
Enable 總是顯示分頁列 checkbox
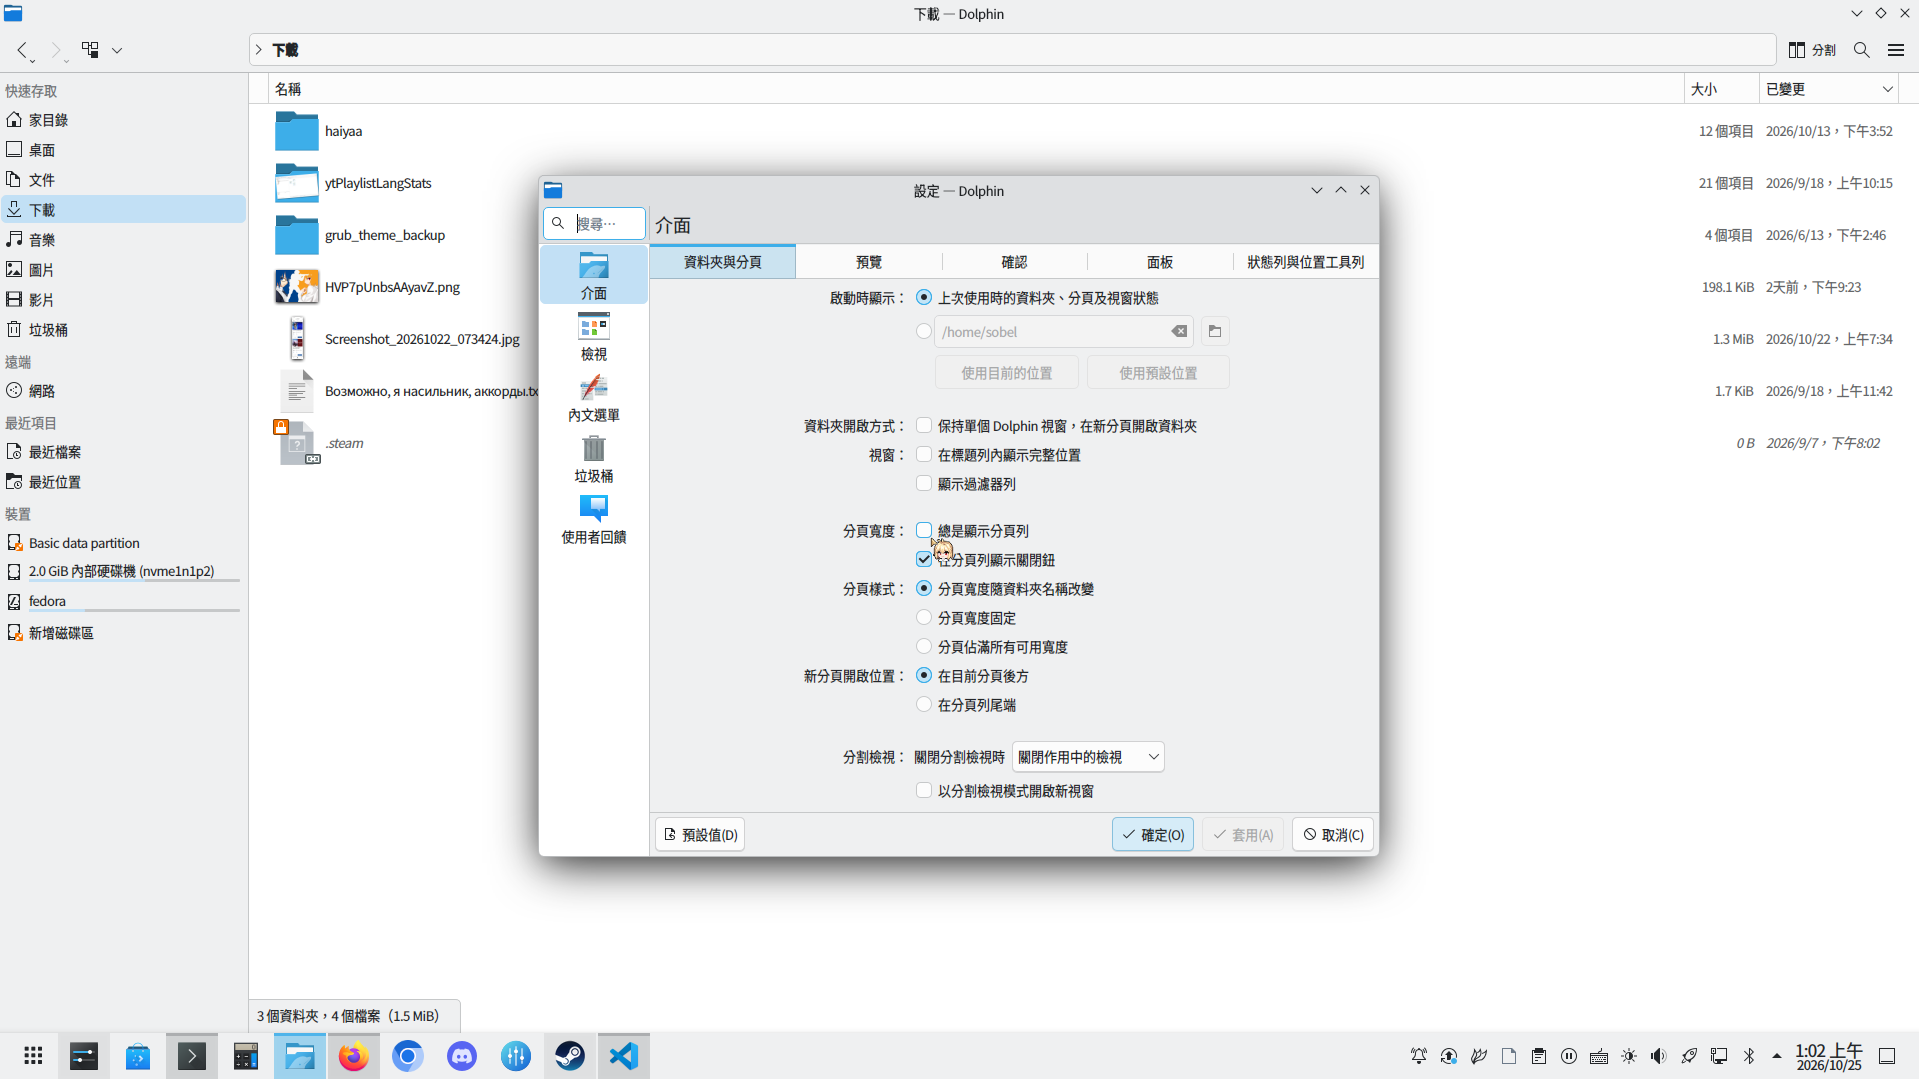coord(924,531)
